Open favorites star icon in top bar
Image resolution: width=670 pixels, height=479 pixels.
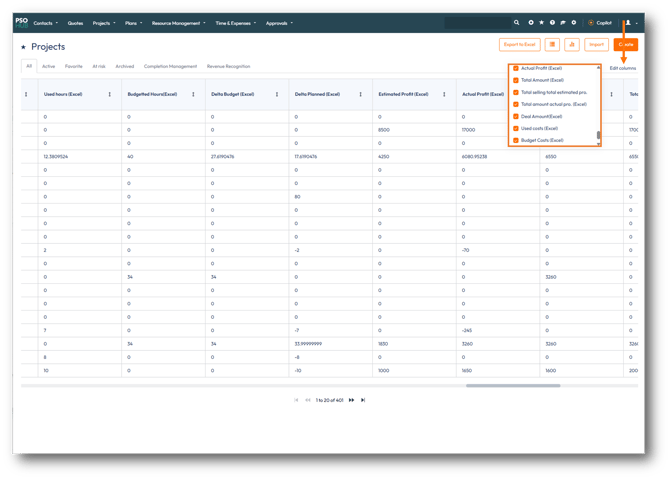pyautogui.click(x=541, y=23)
